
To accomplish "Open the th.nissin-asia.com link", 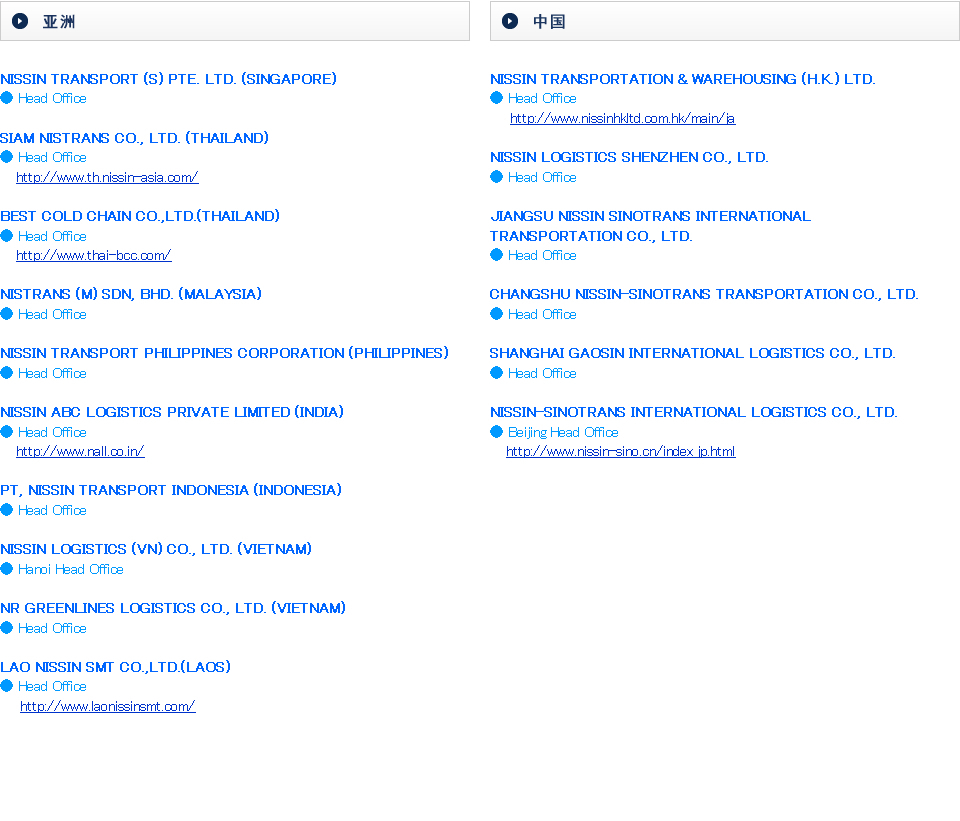I will tap(107, 178).
